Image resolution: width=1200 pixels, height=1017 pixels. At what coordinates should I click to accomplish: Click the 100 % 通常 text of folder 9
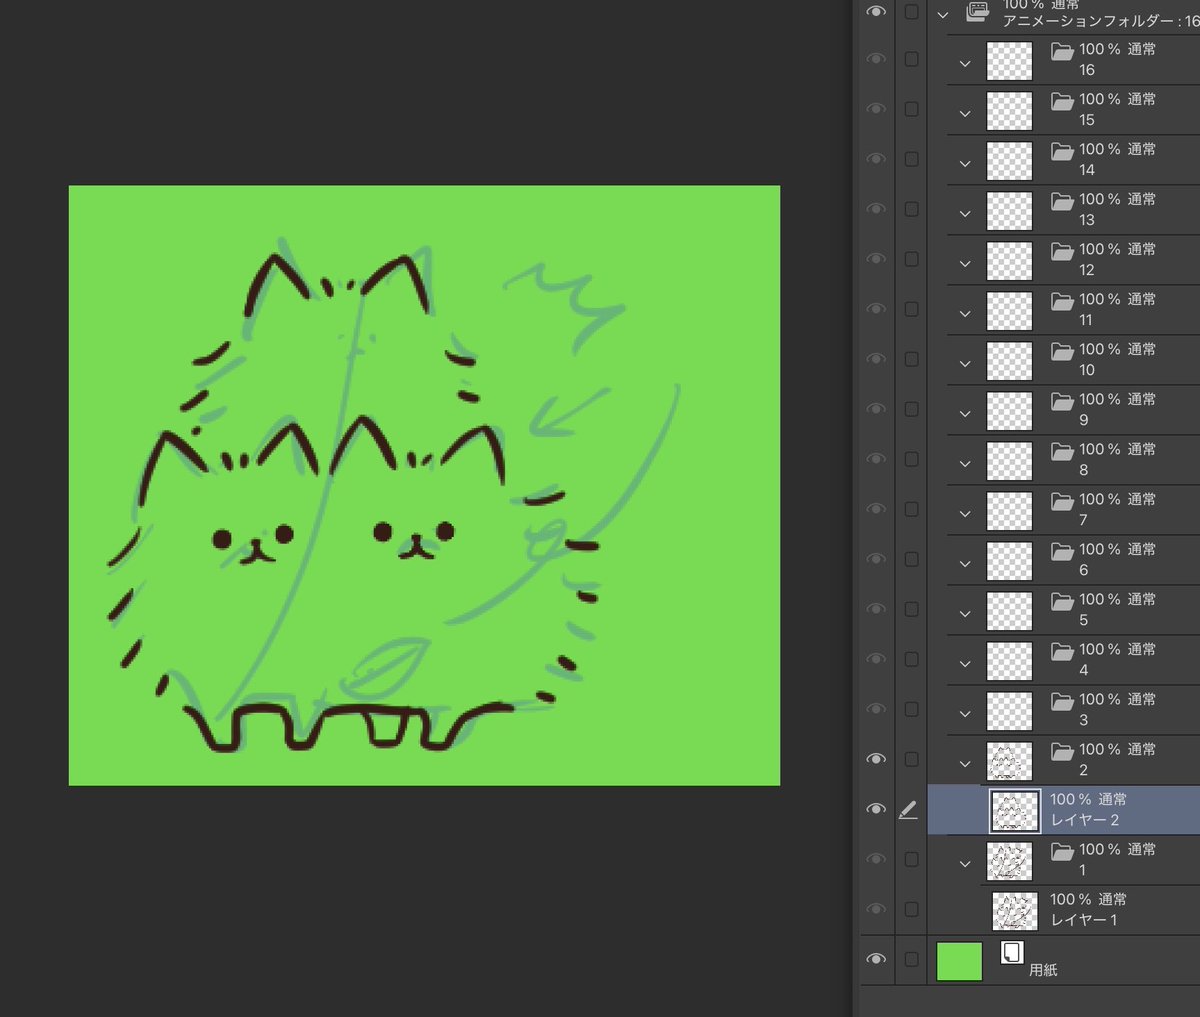1117,399
